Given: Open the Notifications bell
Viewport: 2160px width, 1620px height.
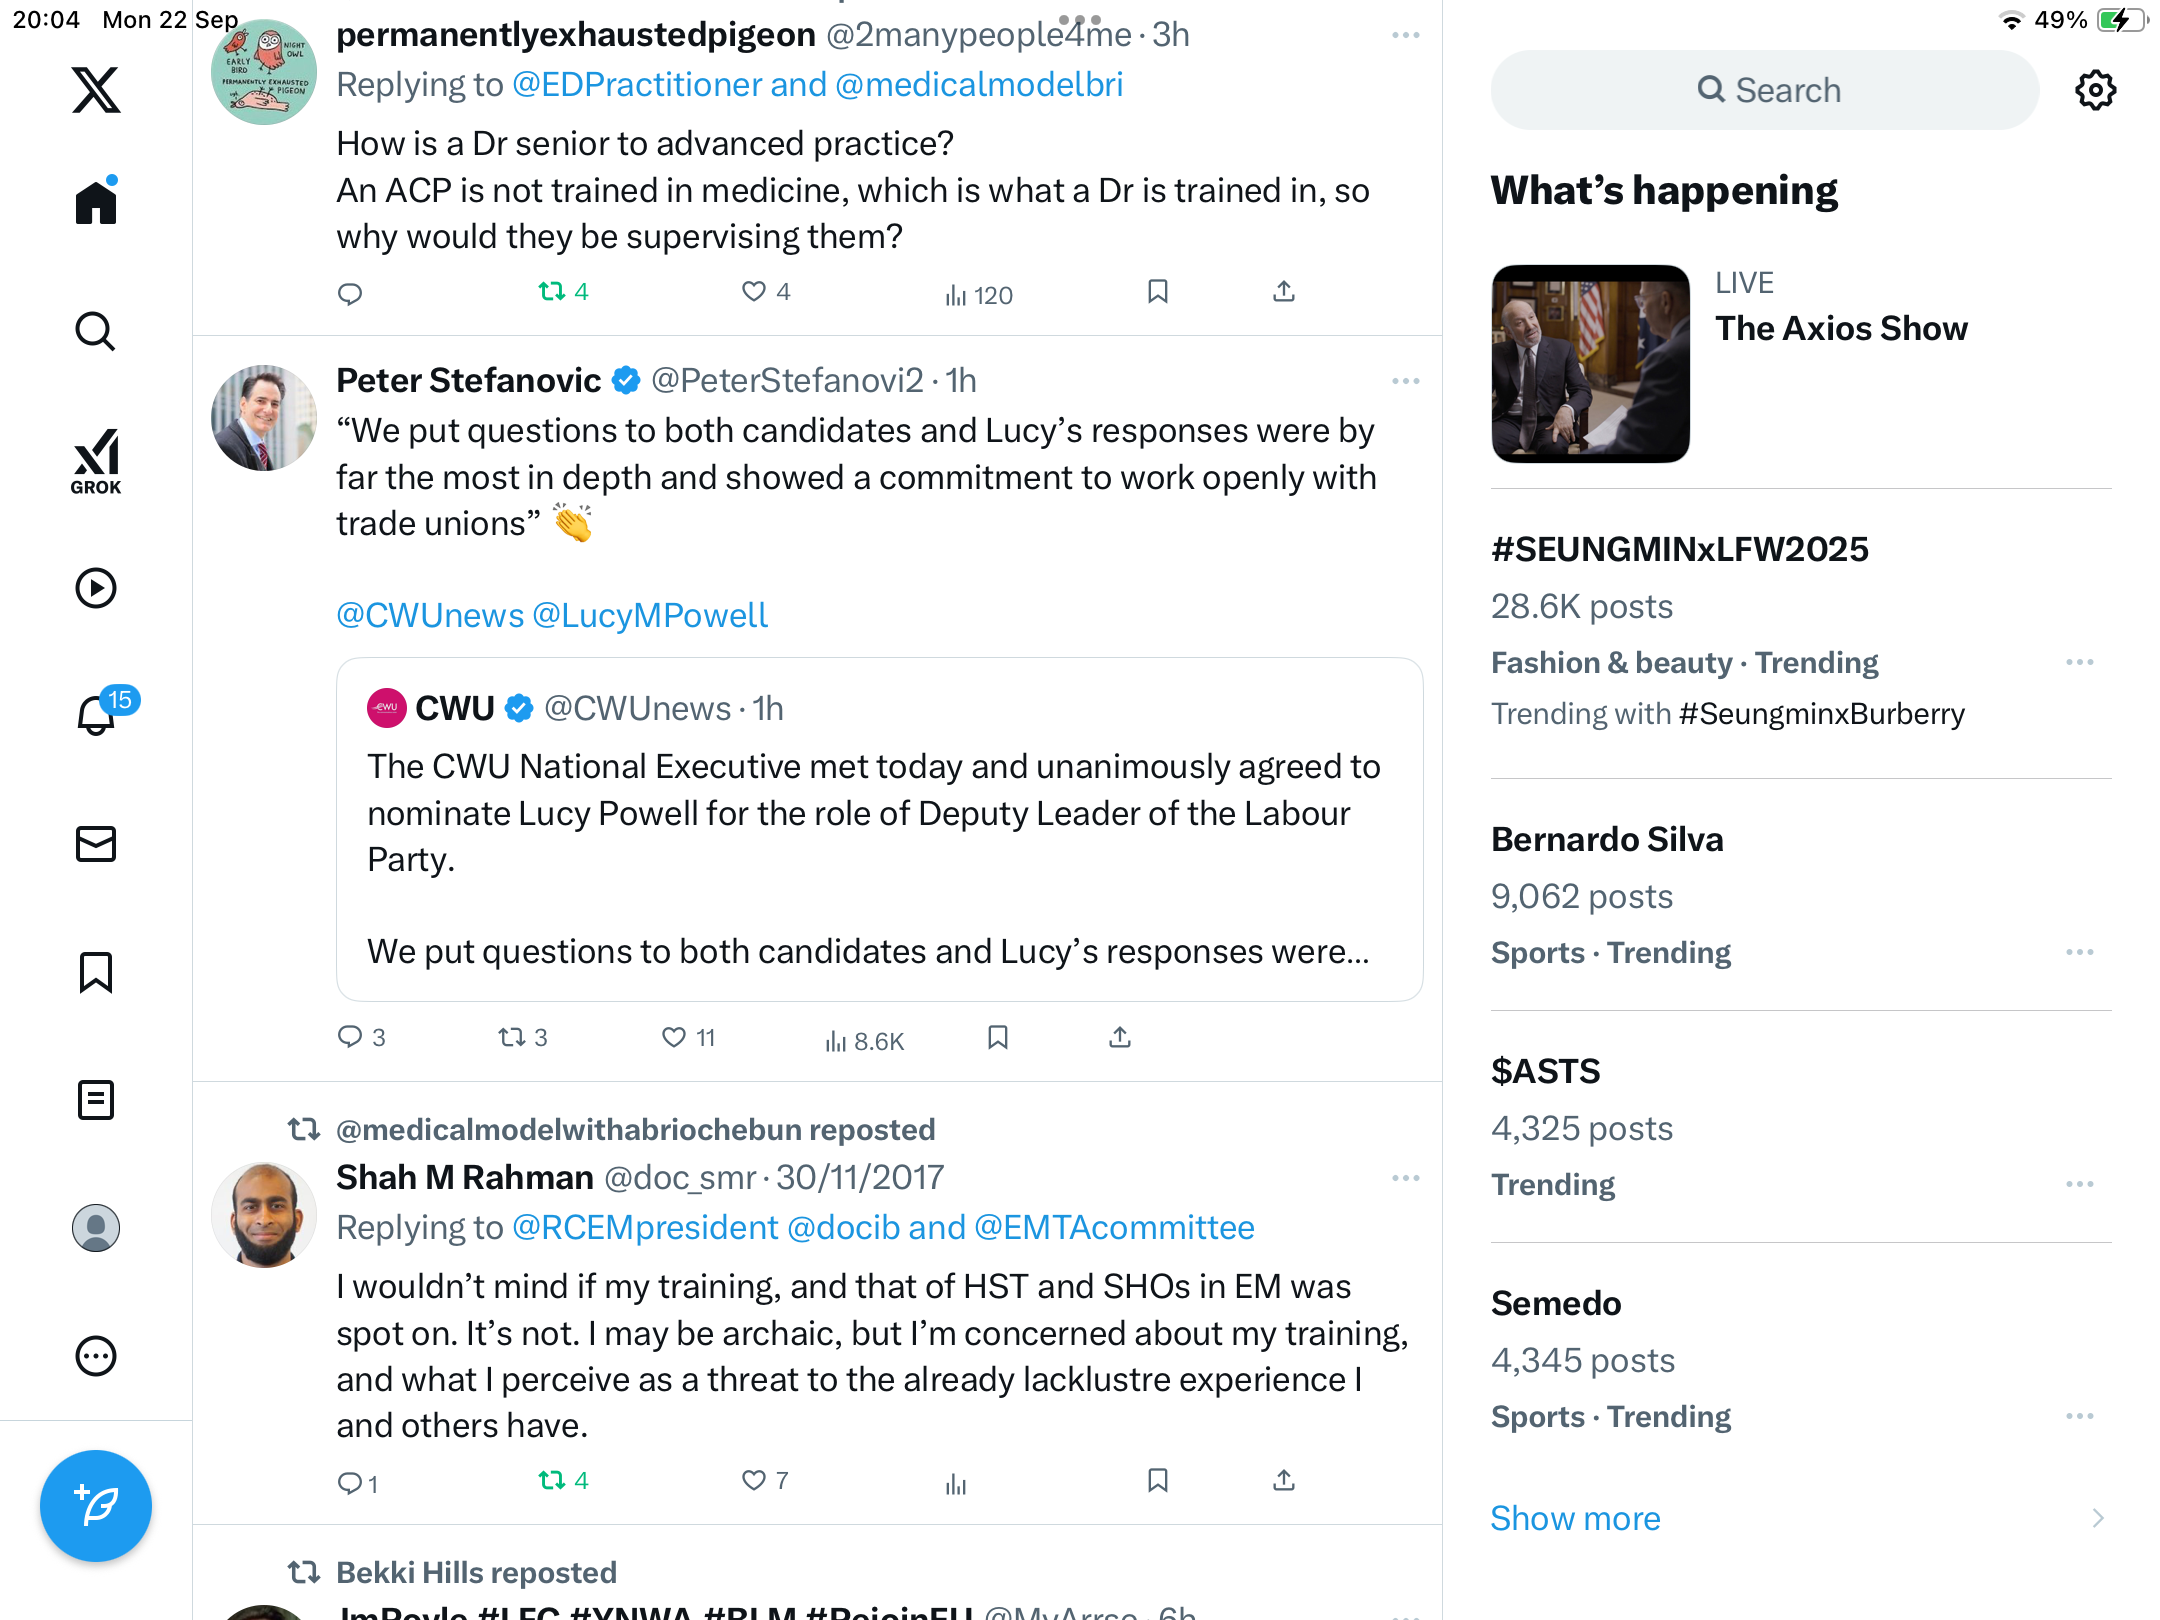Looking at the screenshot, I should [97, 714].
